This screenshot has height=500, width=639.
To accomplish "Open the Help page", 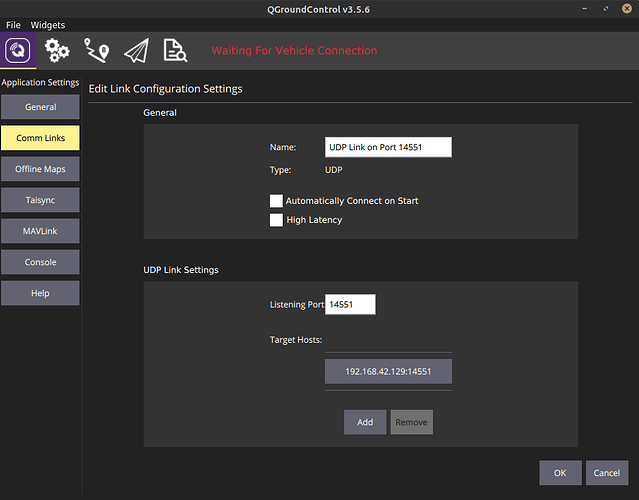I will click(40, 293).
